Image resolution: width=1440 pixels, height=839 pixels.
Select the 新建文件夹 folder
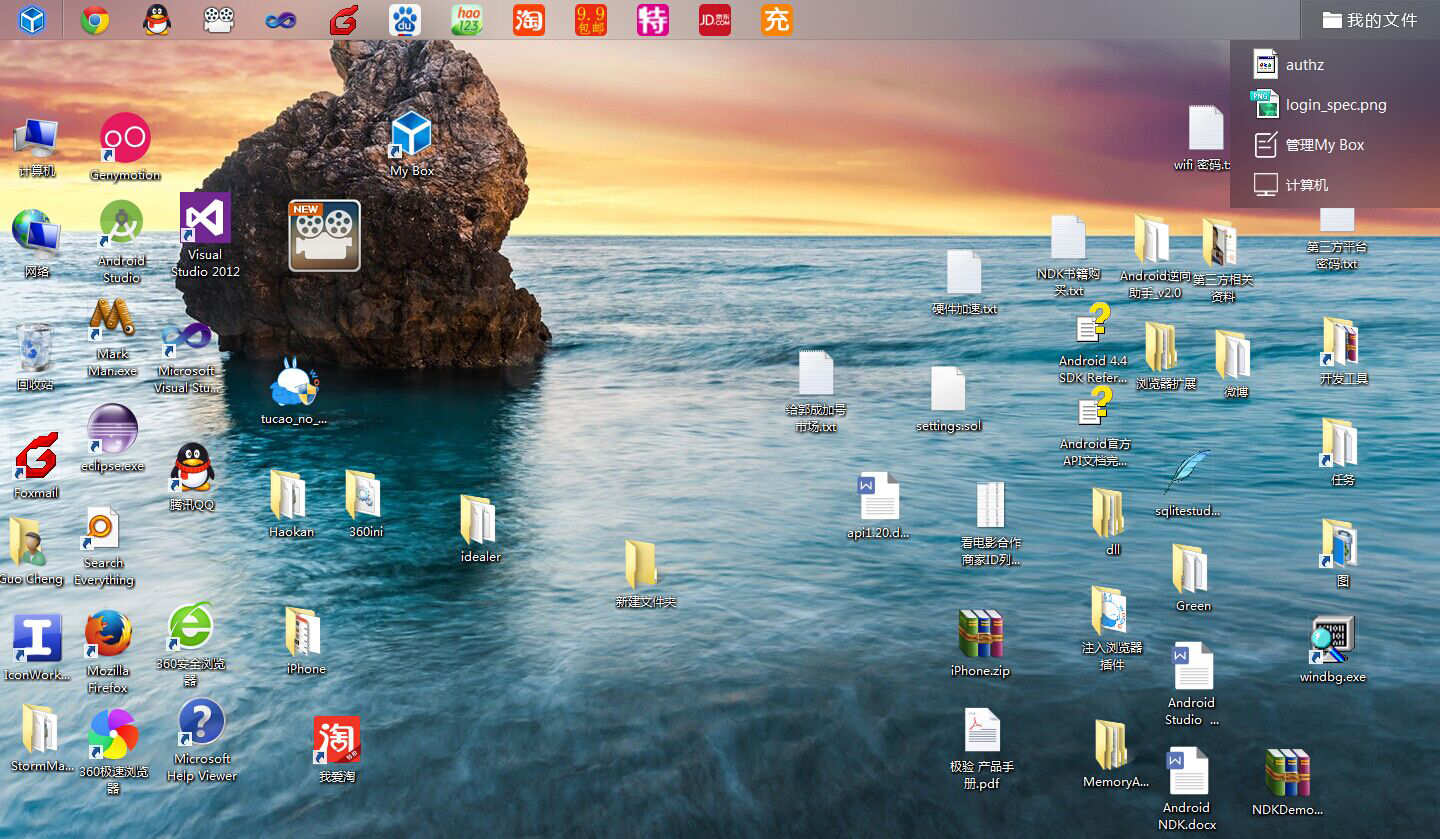pos(645,574)
